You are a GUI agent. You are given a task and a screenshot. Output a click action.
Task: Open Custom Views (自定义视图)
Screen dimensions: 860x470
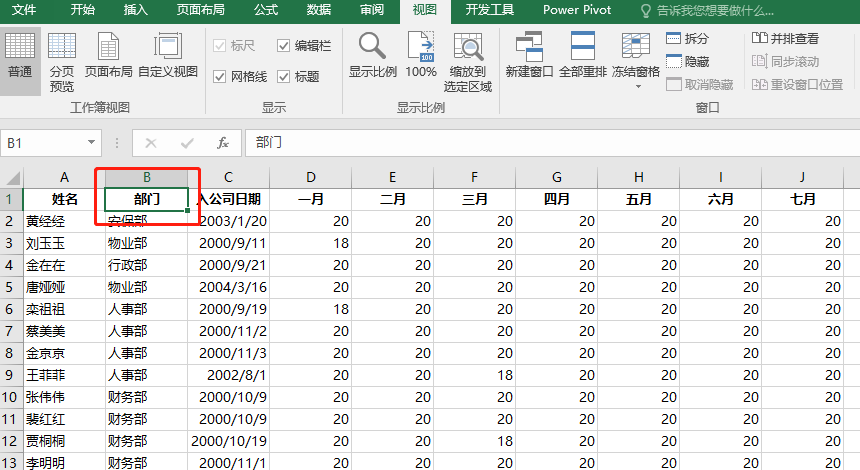(168, 55)
